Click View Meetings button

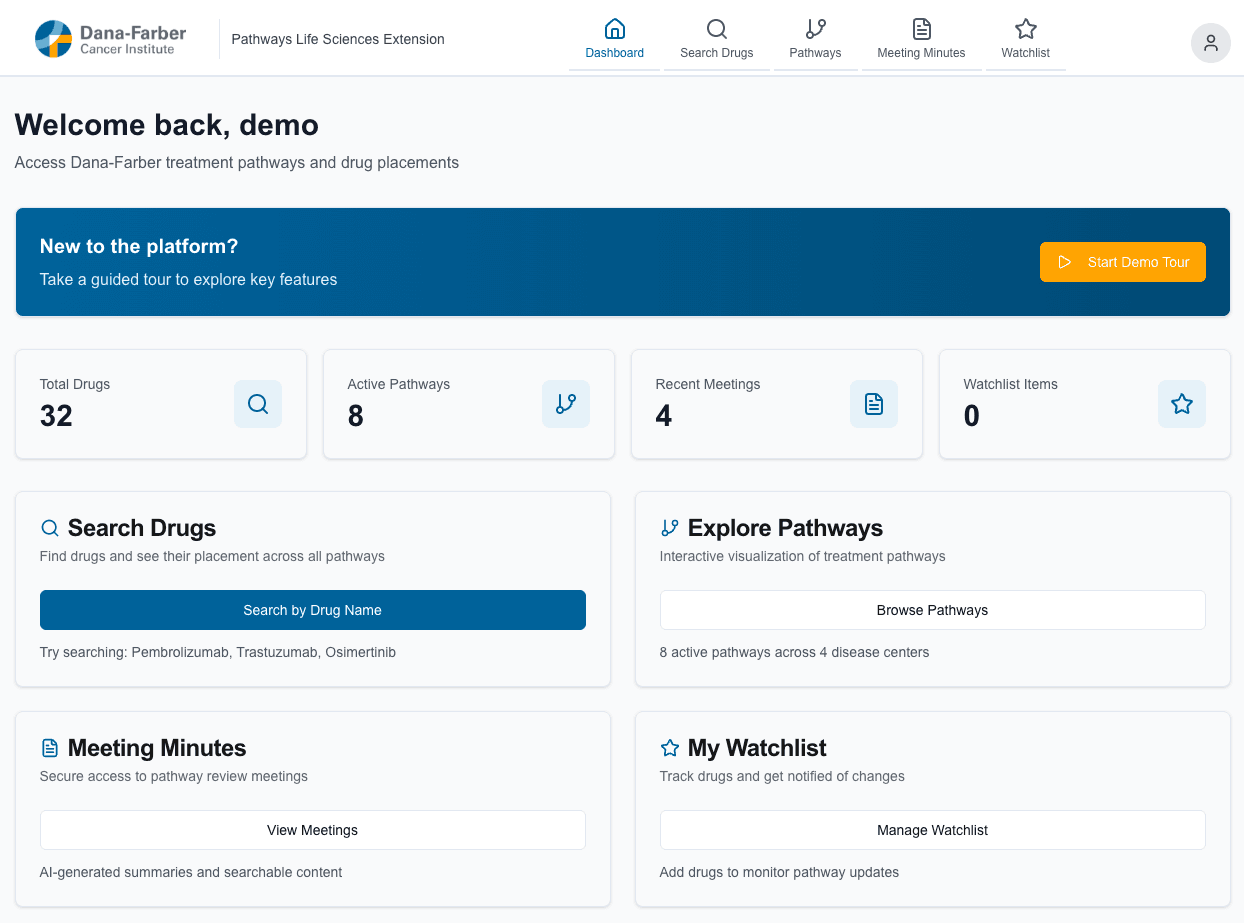point(313,830)
